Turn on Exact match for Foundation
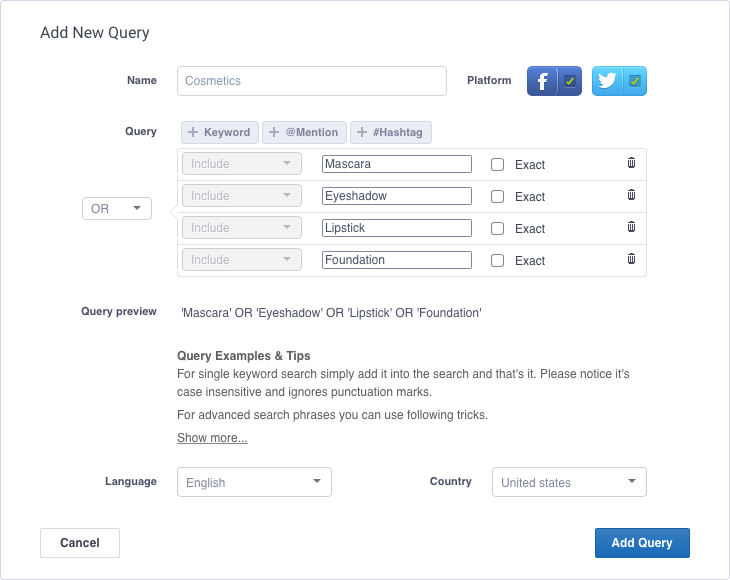This screenshot has height=580, width=730. (x=498, y=261)
